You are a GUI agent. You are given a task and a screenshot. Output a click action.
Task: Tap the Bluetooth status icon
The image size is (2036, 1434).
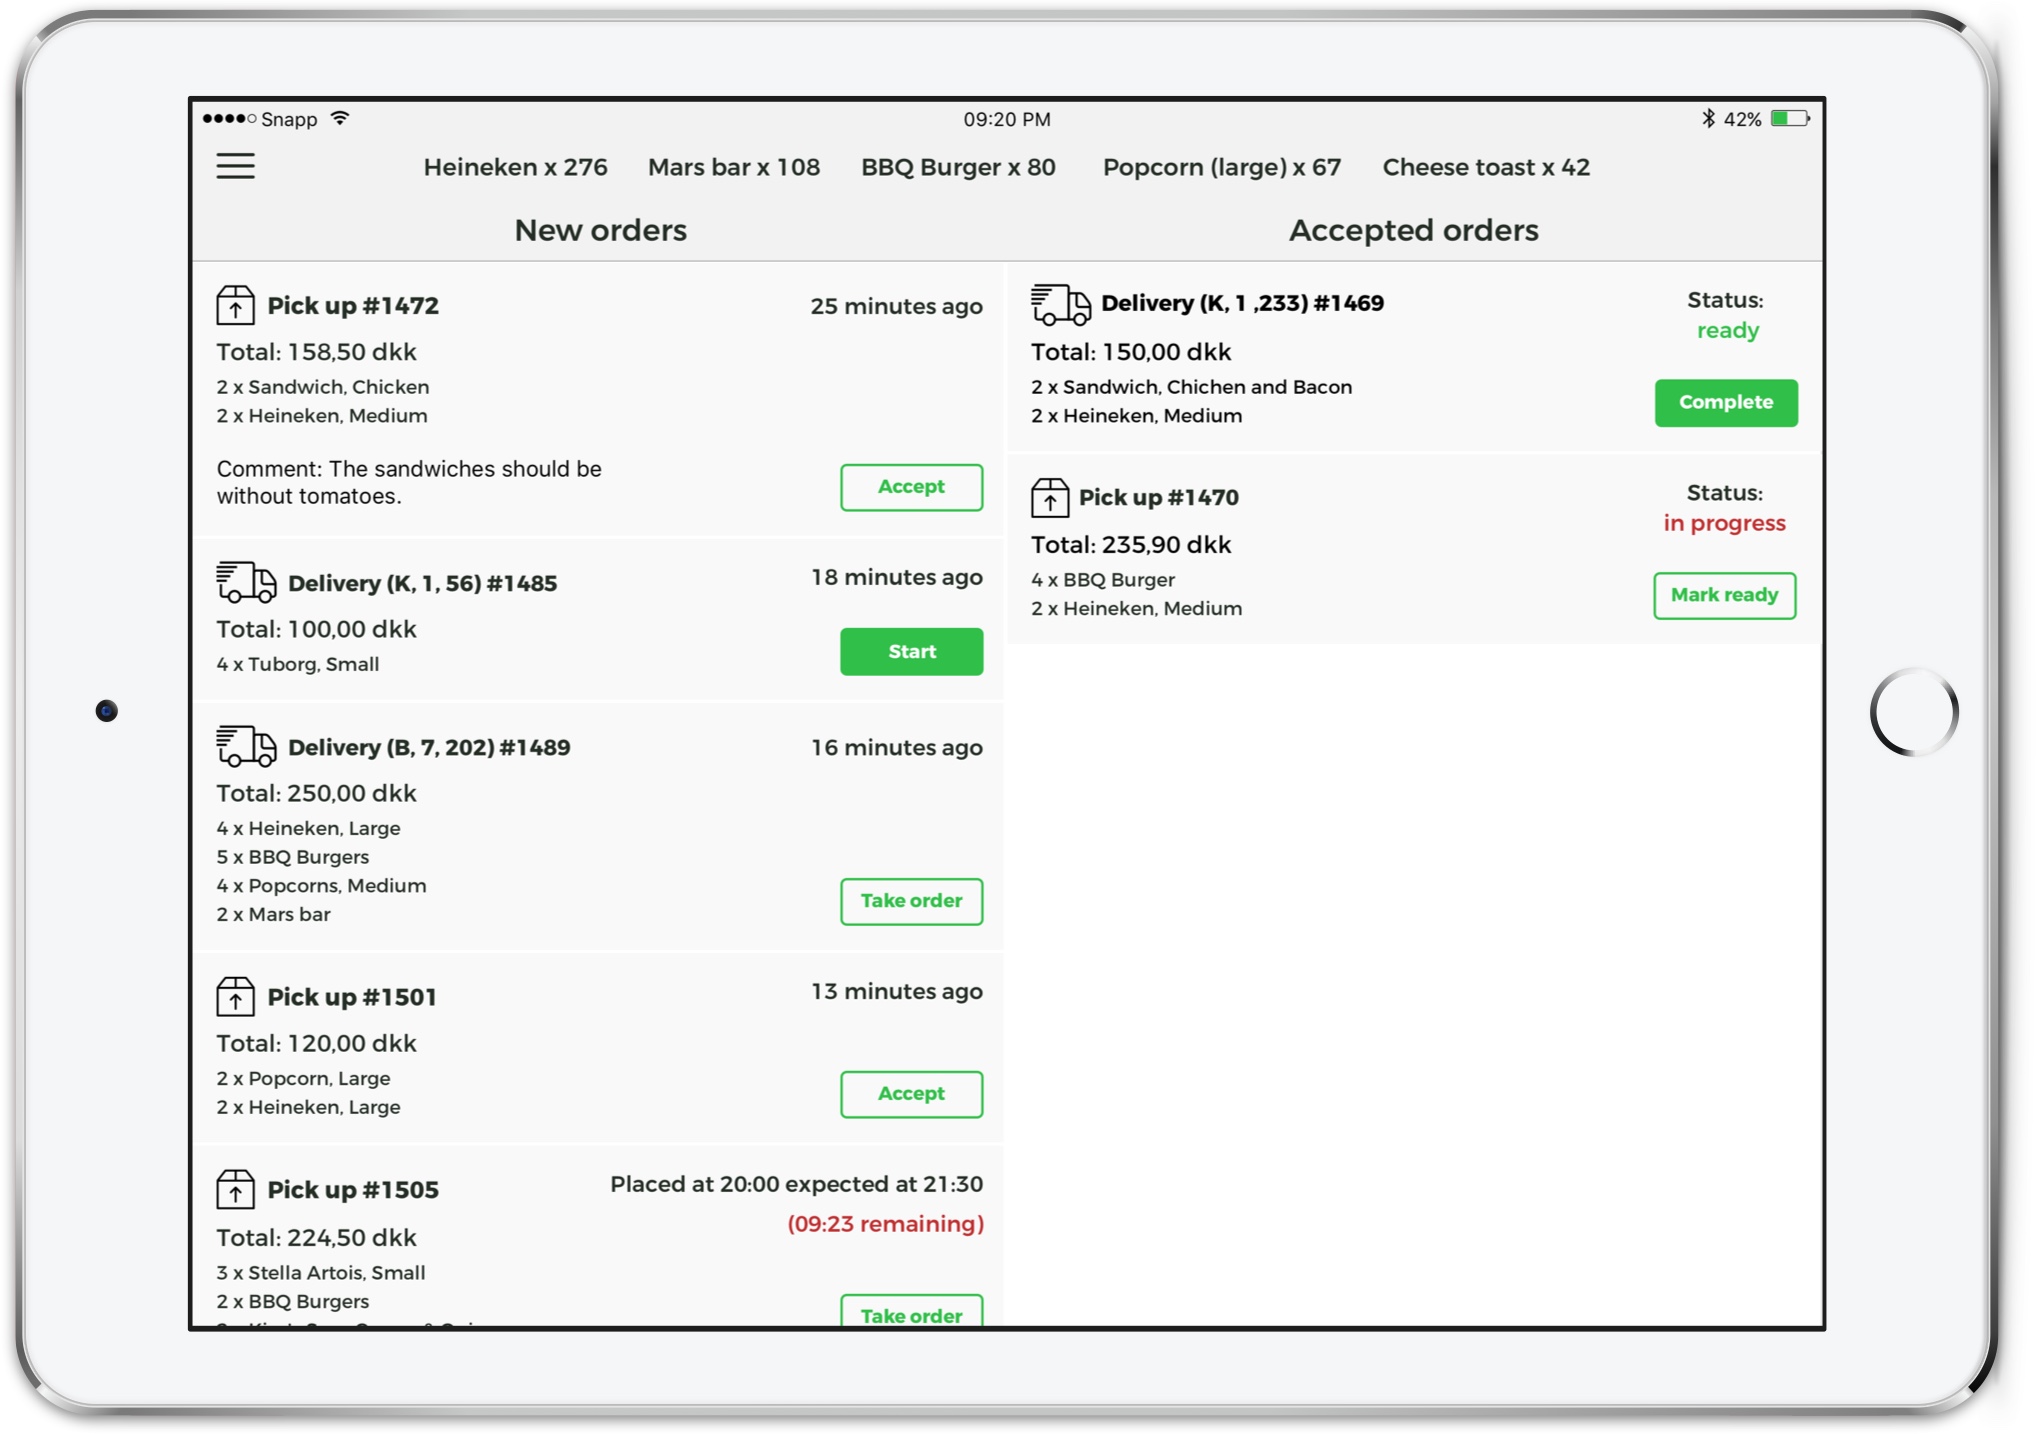[1708, 118]
